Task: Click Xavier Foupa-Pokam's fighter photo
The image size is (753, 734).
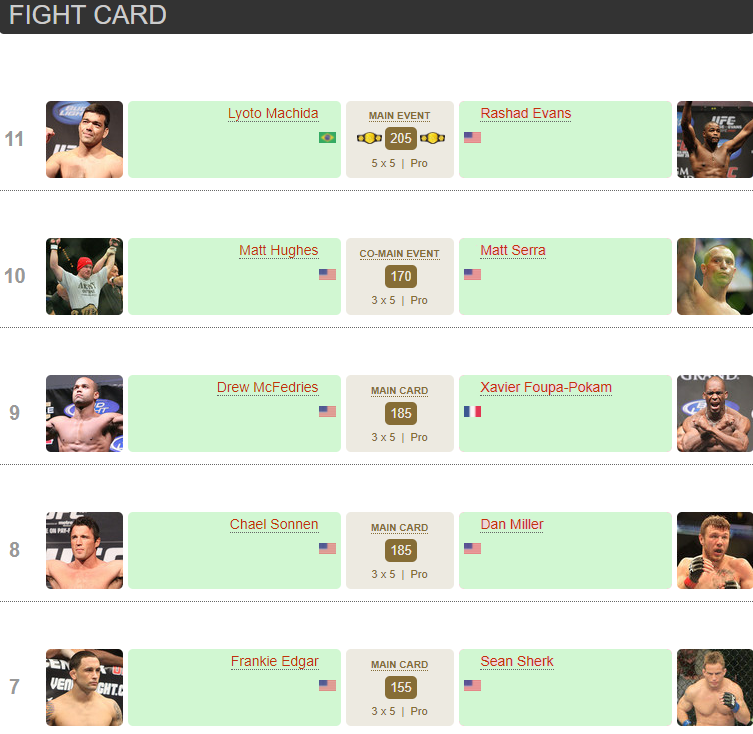Action: (714, 413)
